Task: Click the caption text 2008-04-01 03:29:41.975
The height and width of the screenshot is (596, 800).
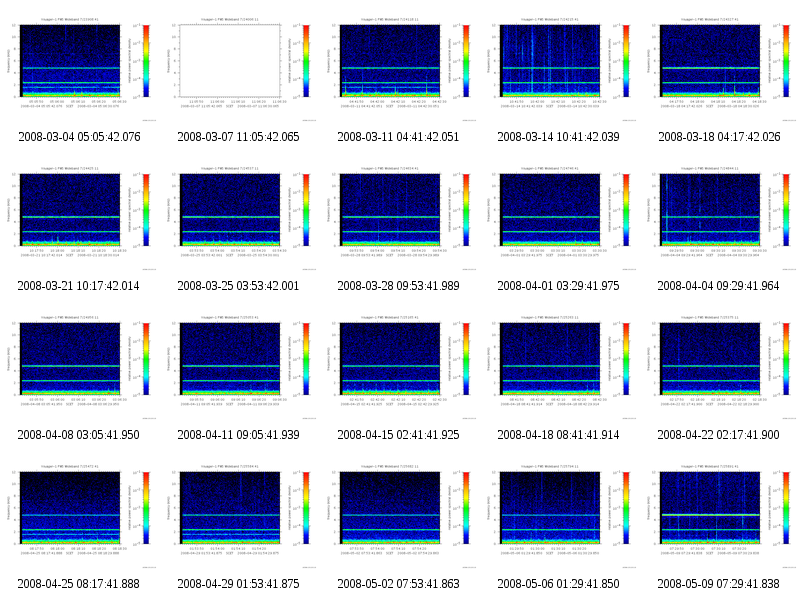Action: 559,286
